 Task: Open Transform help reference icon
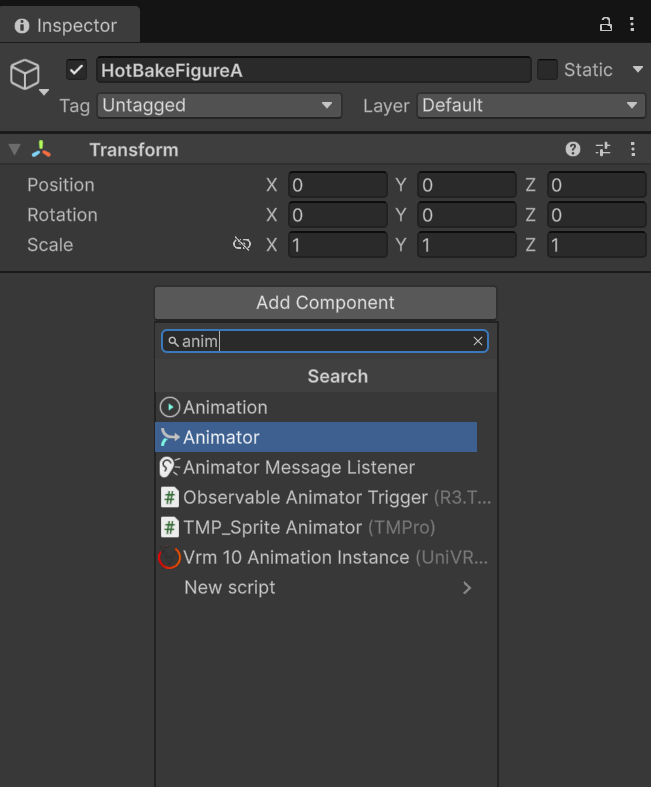(573, 149)
